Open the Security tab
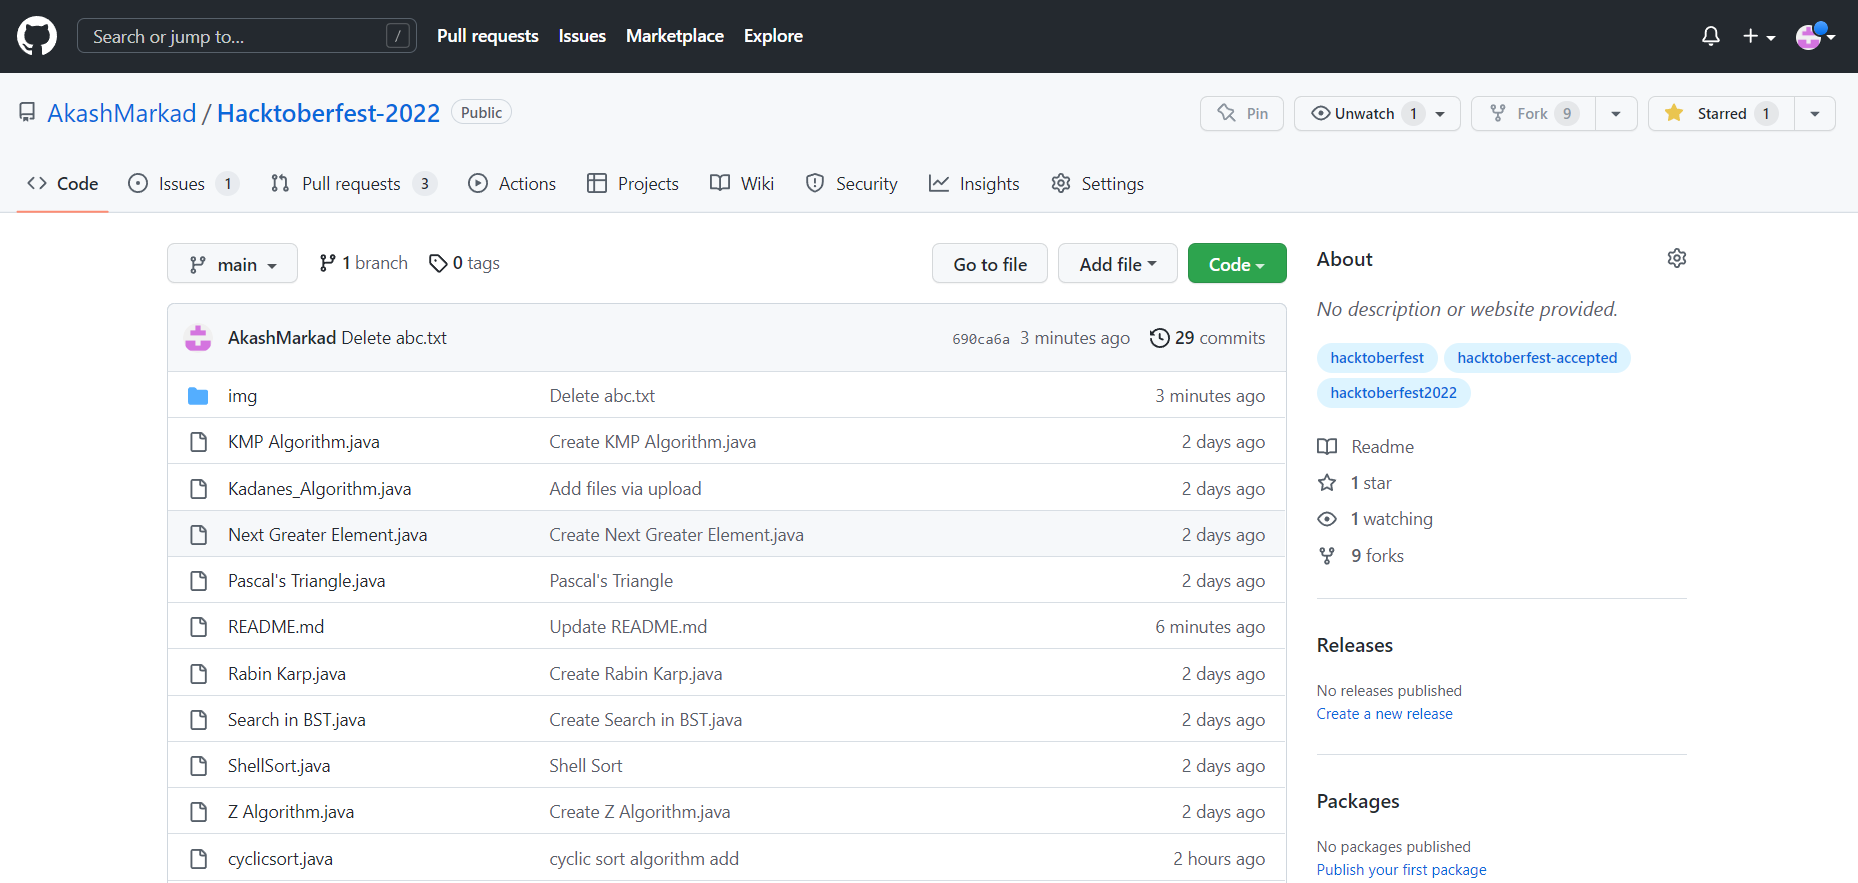Viewport: 1858px width, 883px height. (x=852, y=184)
